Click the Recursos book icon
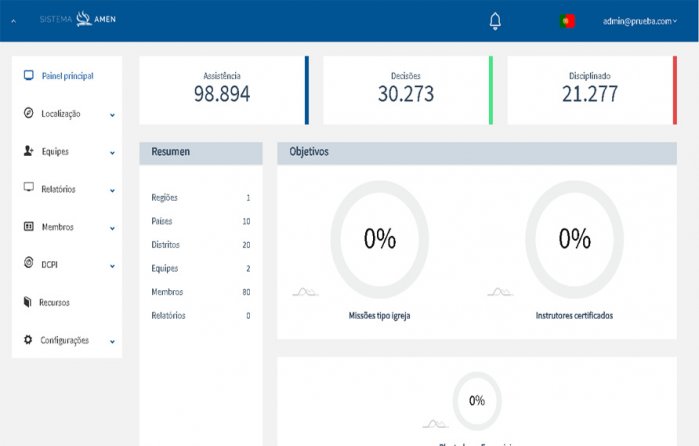 (x=28, y=302)
